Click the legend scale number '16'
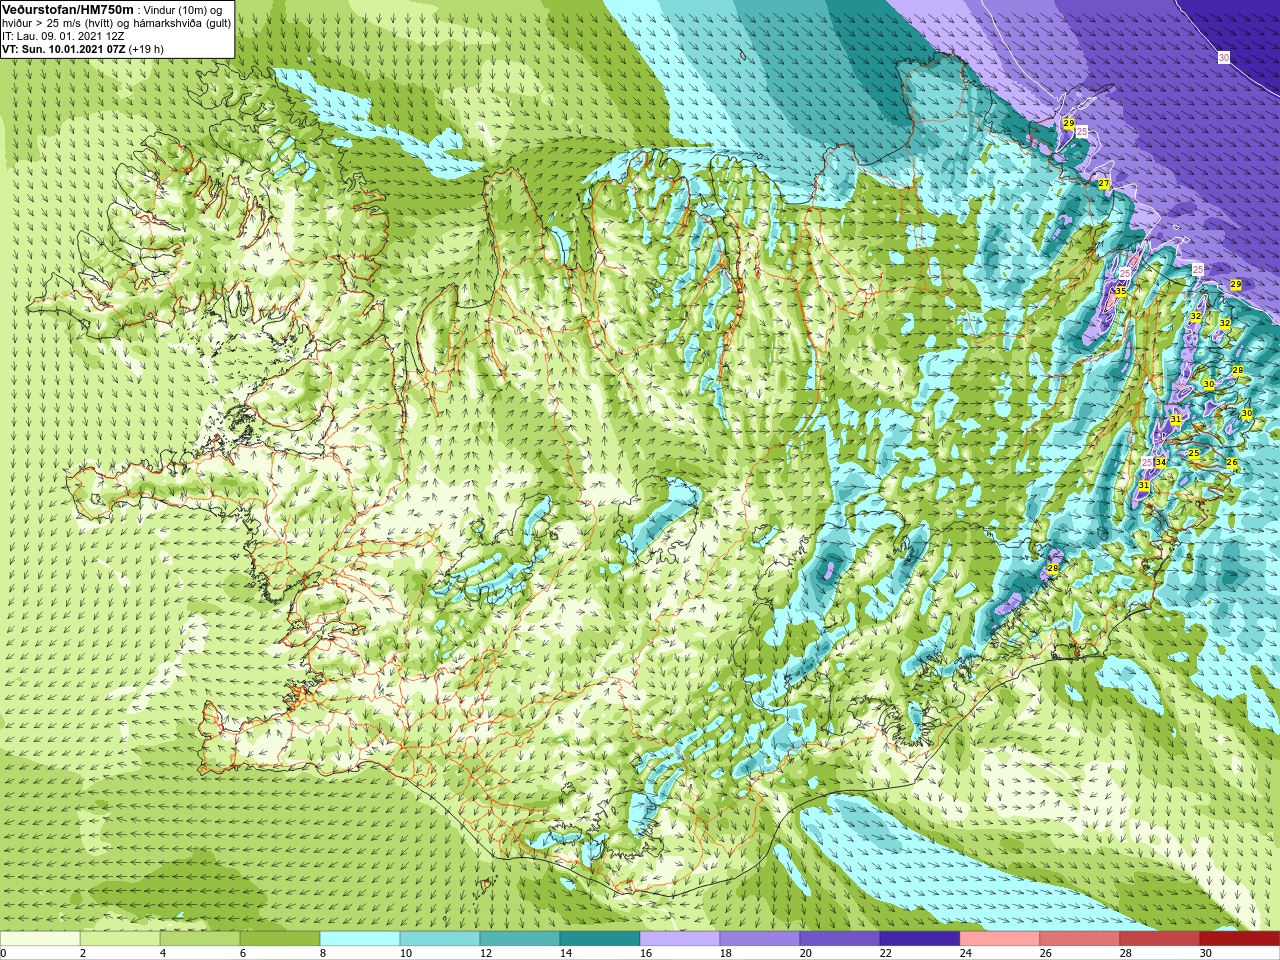Viewport: 1280px width, 960px height. (x=646, y=953)
